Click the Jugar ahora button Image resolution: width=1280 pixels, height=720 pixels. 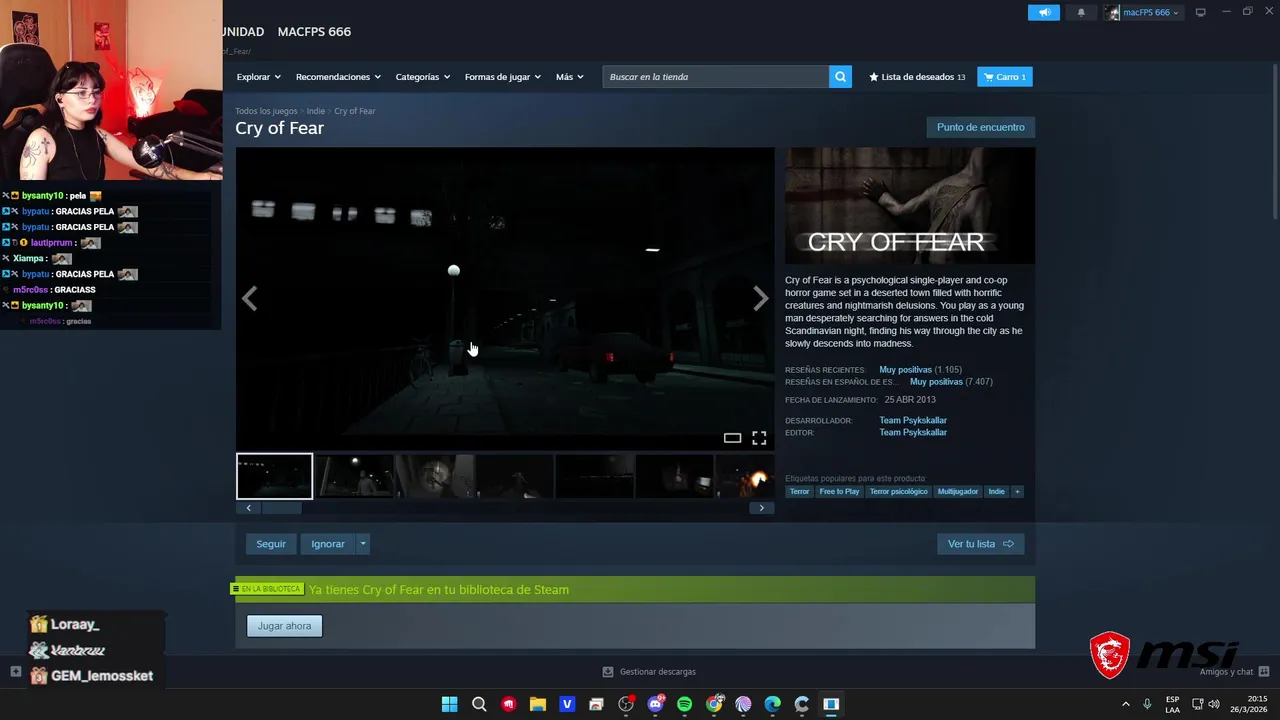pyautogui.click(x=284, y=626)
